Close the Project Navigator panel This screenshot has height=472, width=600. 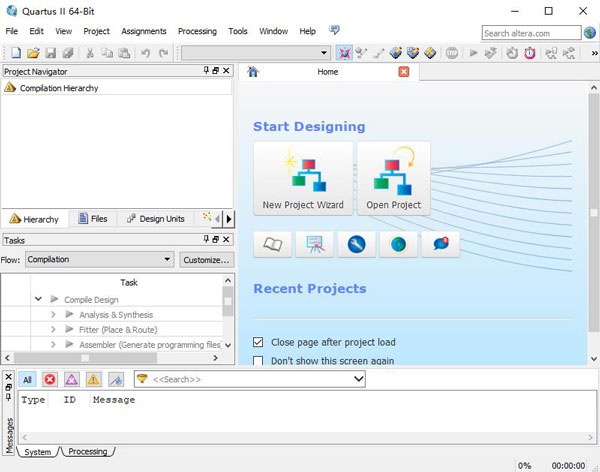[226, 70]
